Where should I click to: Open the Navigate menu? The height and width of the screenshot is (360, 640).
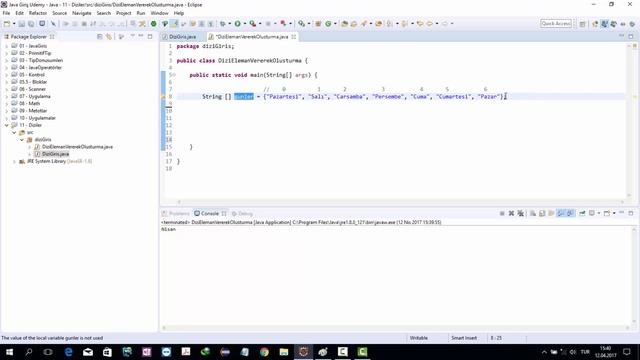[82, 13]
